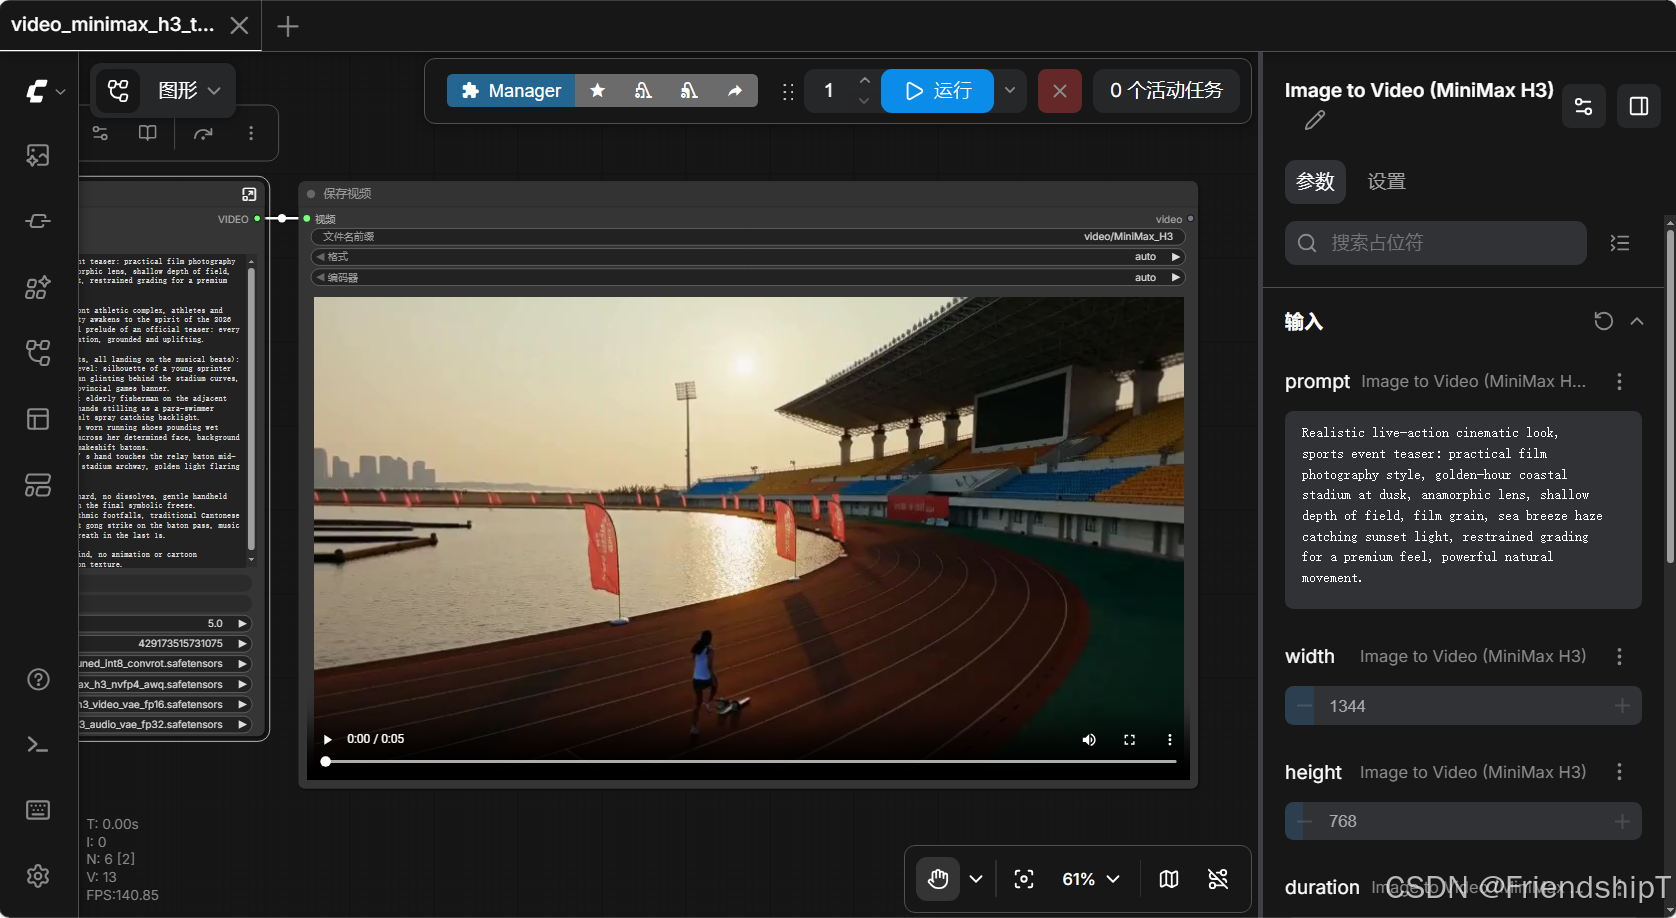1676x918 pixels.
Task: Edit the Image to Video panel title
Action: [x=1315, y=121]
